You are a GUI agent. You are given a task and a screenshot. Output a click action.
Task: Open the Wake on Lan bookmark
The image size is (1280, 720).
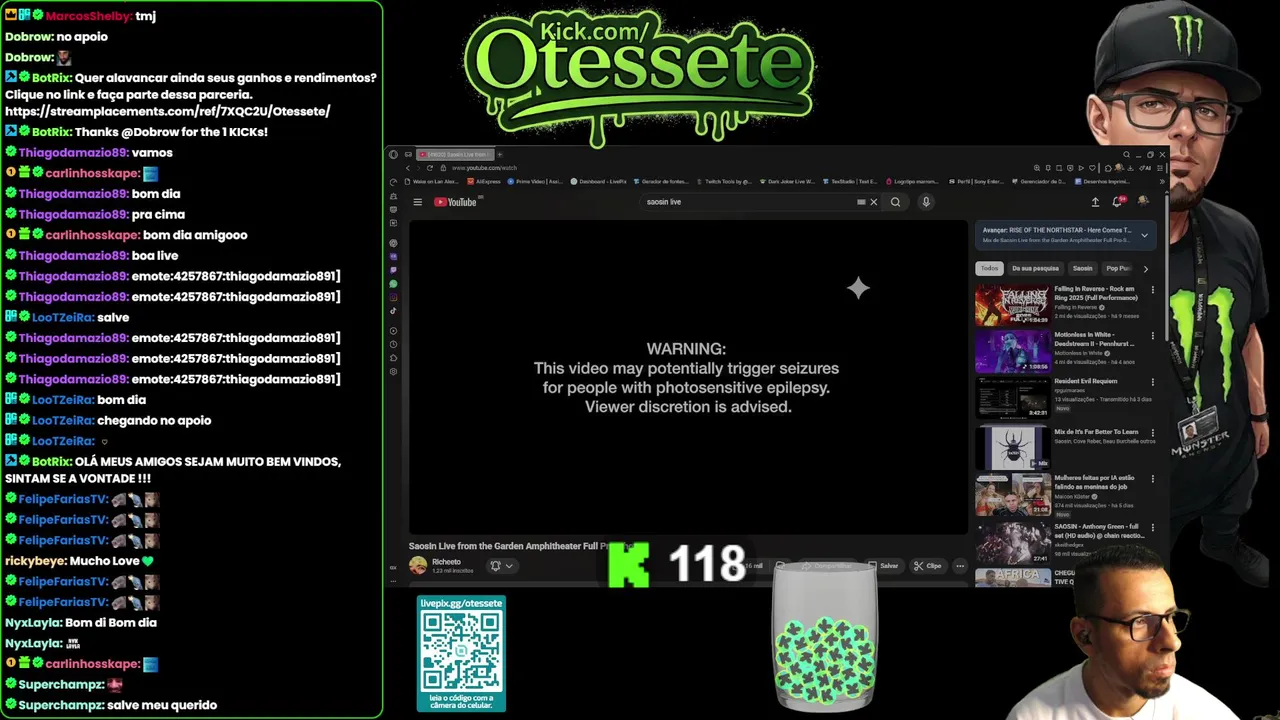(432, 182)
